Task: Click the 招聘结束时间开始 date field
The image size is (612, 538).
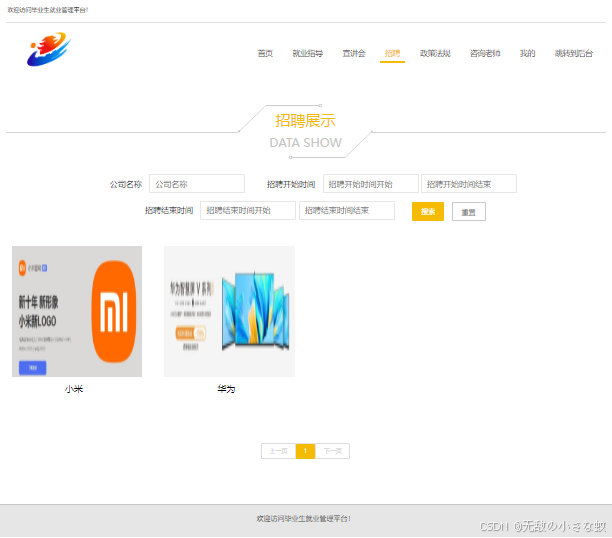Action: tap(248, 210)
